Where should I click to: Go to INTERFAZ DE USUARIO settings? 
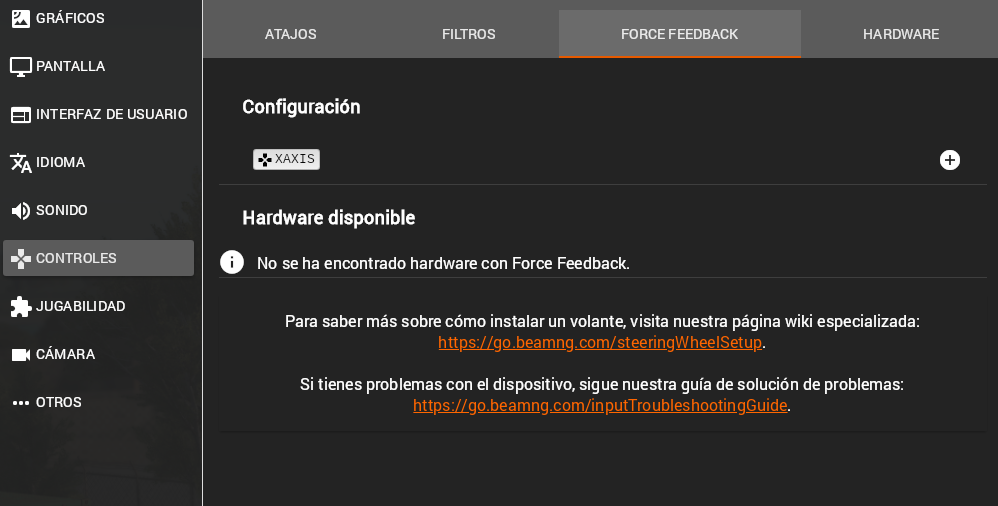pyautogui.click(x=99, y=115)
